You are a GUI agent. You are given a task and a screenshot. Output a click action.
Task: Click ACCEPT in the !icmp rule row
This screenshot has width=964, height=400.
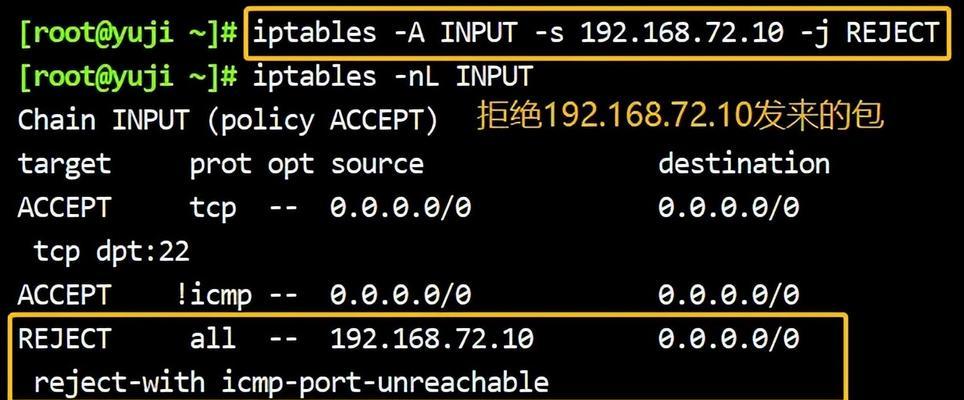click(x=64, y=296)
